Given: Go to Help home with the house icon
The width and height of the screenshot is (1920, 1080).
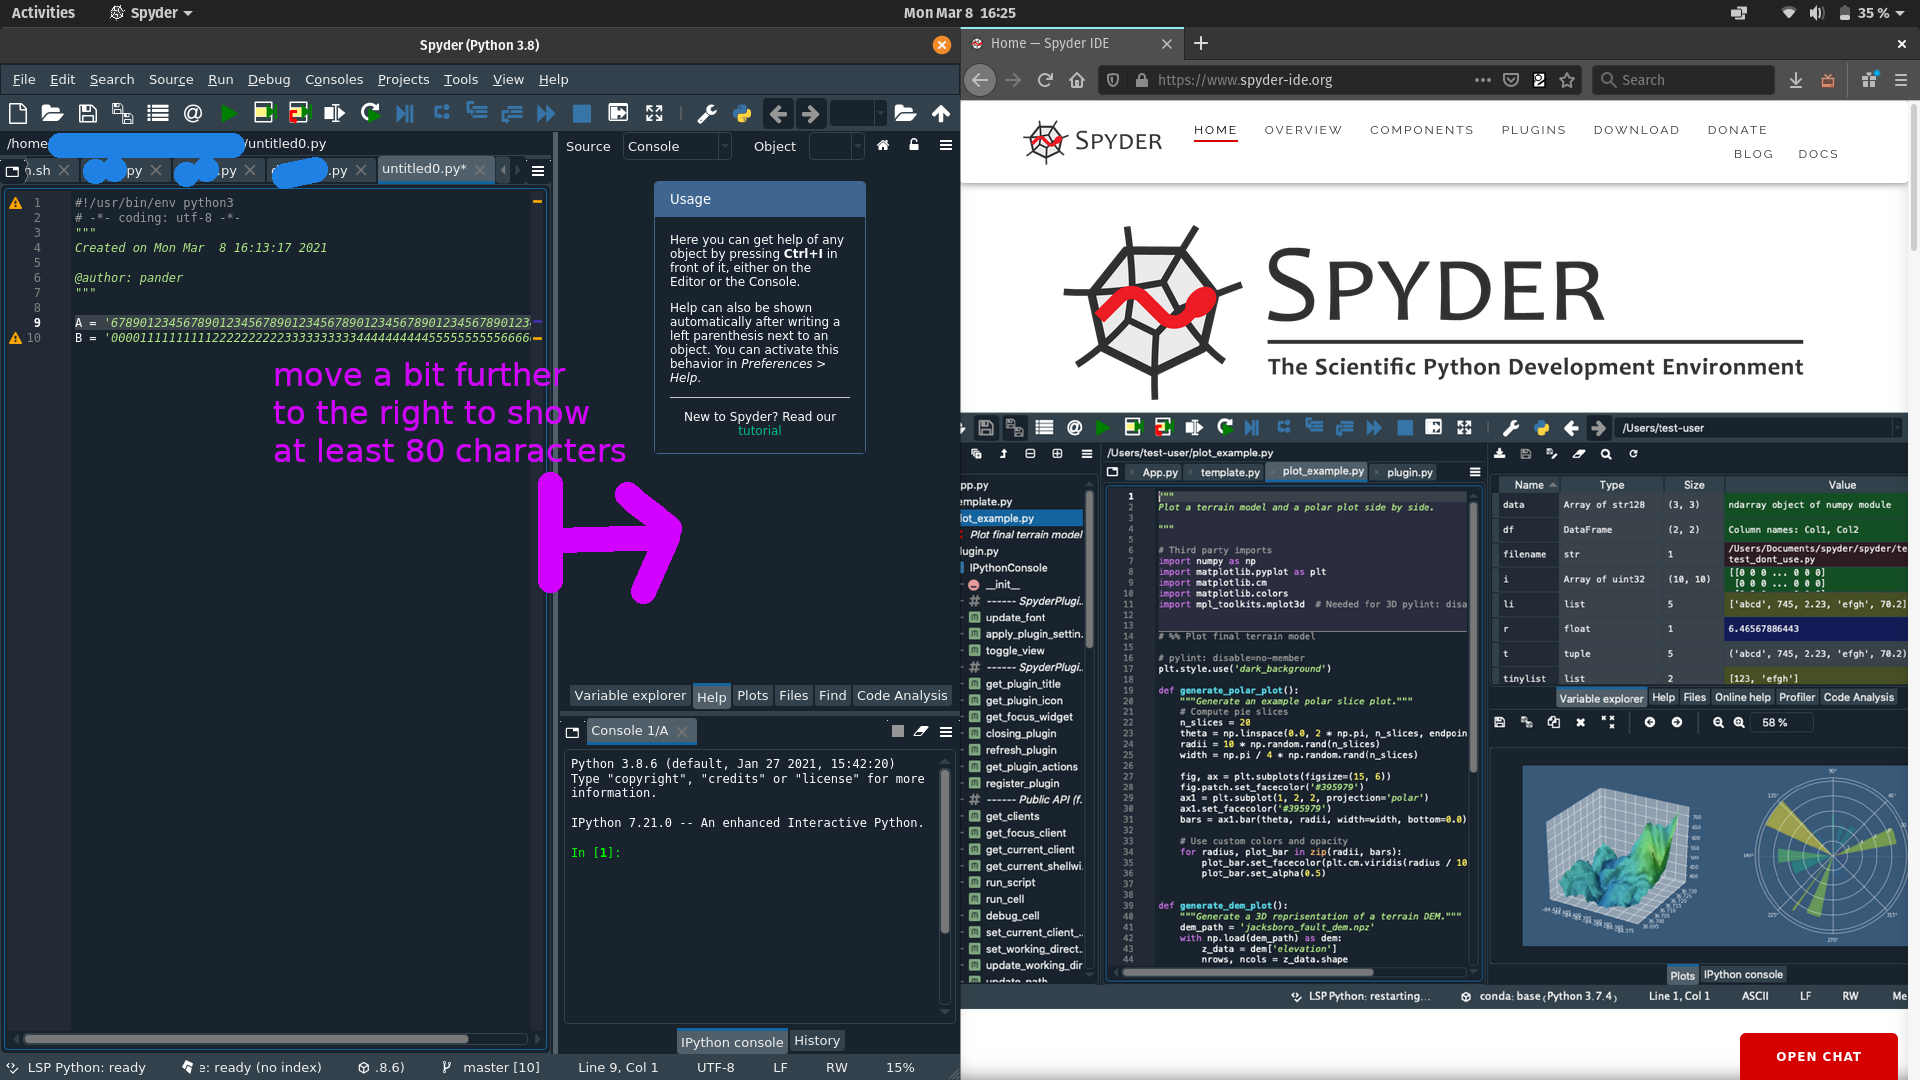Looking at the screenshot, I should click(x=883, y=146).
